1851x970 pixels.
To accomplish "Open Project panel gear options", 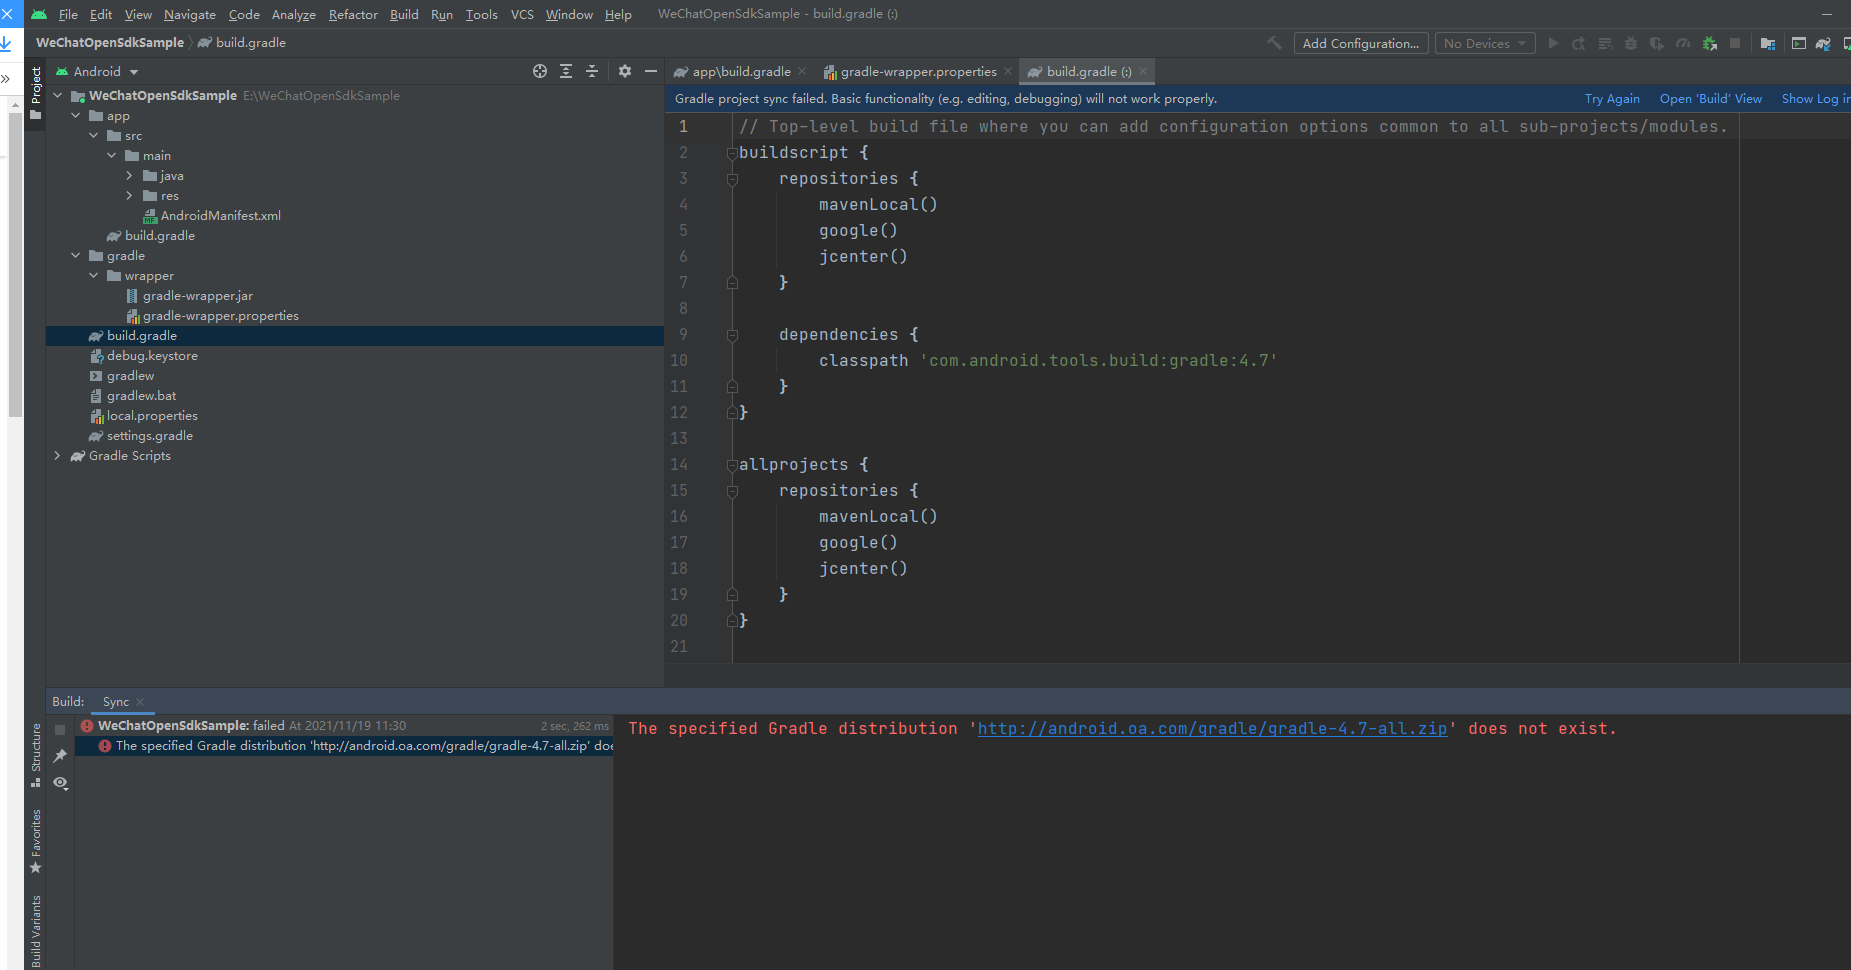I will click(x=625, y=71).
